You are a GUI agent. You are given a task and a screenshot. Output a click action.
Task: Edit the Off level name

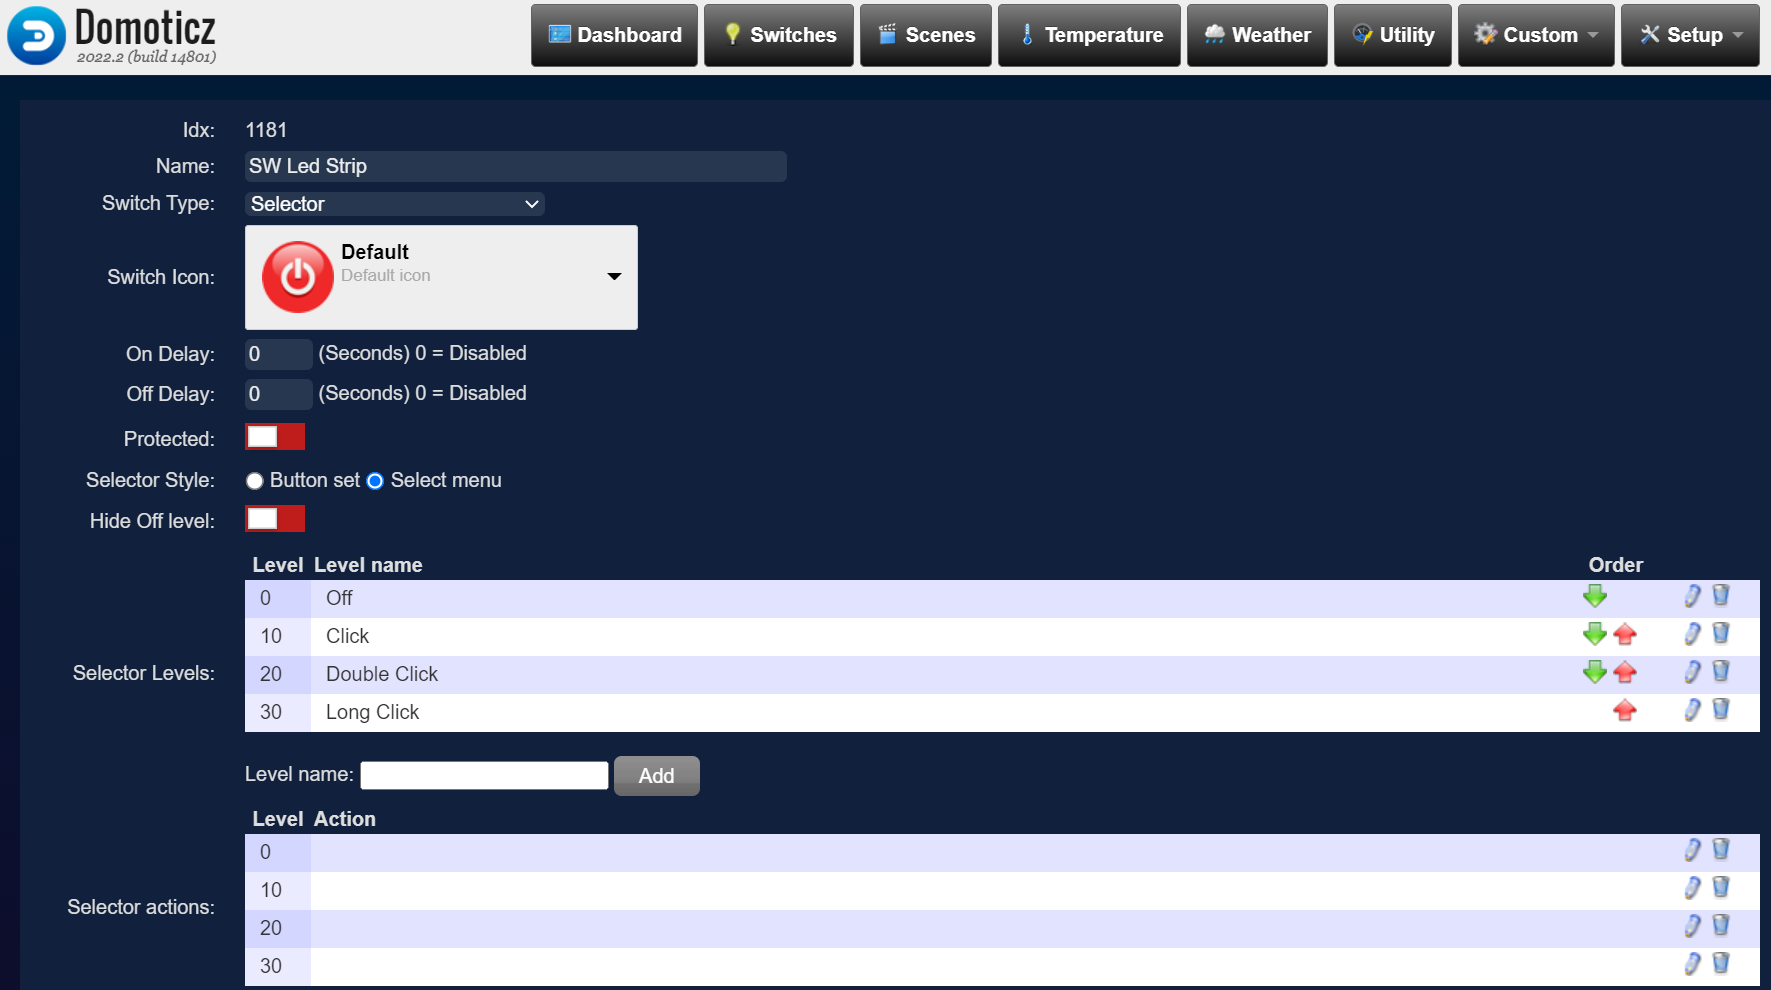coord(1692,596)
